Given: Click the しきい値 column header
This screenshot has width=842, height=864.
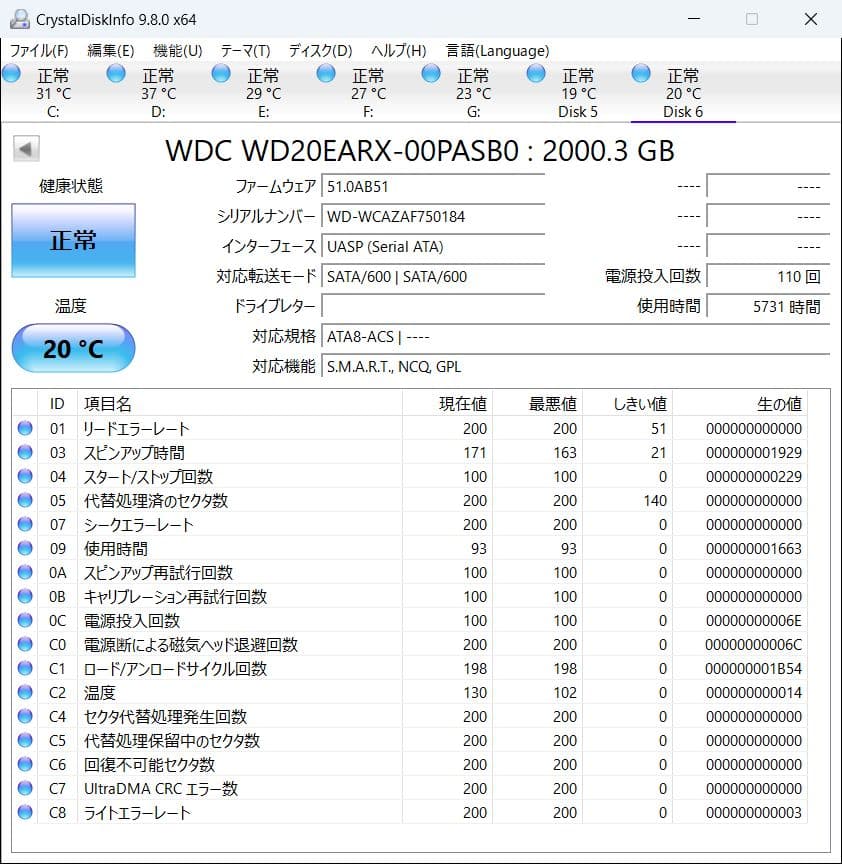Looking at the screenshot, I should click(627, 404).
